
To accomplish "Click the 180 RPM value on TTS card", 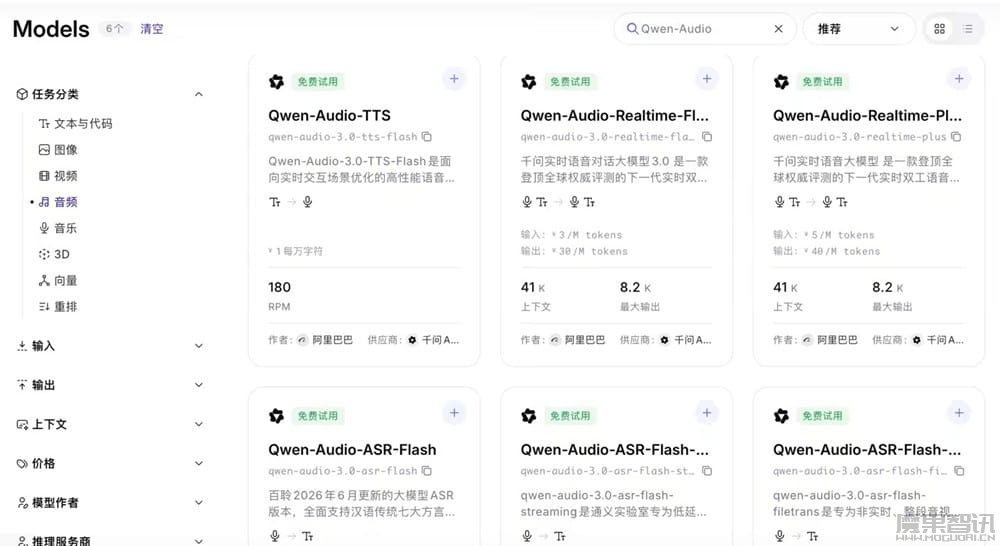I will [279, 288].
